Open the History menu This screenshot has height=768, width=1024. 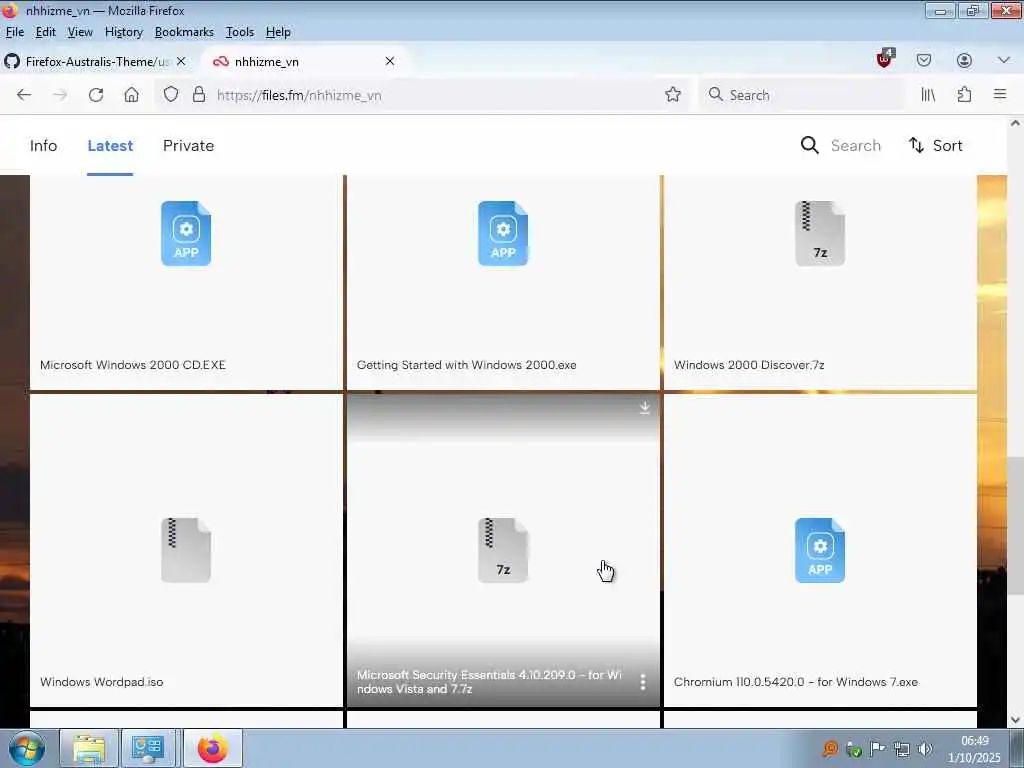tap(123, 32)
